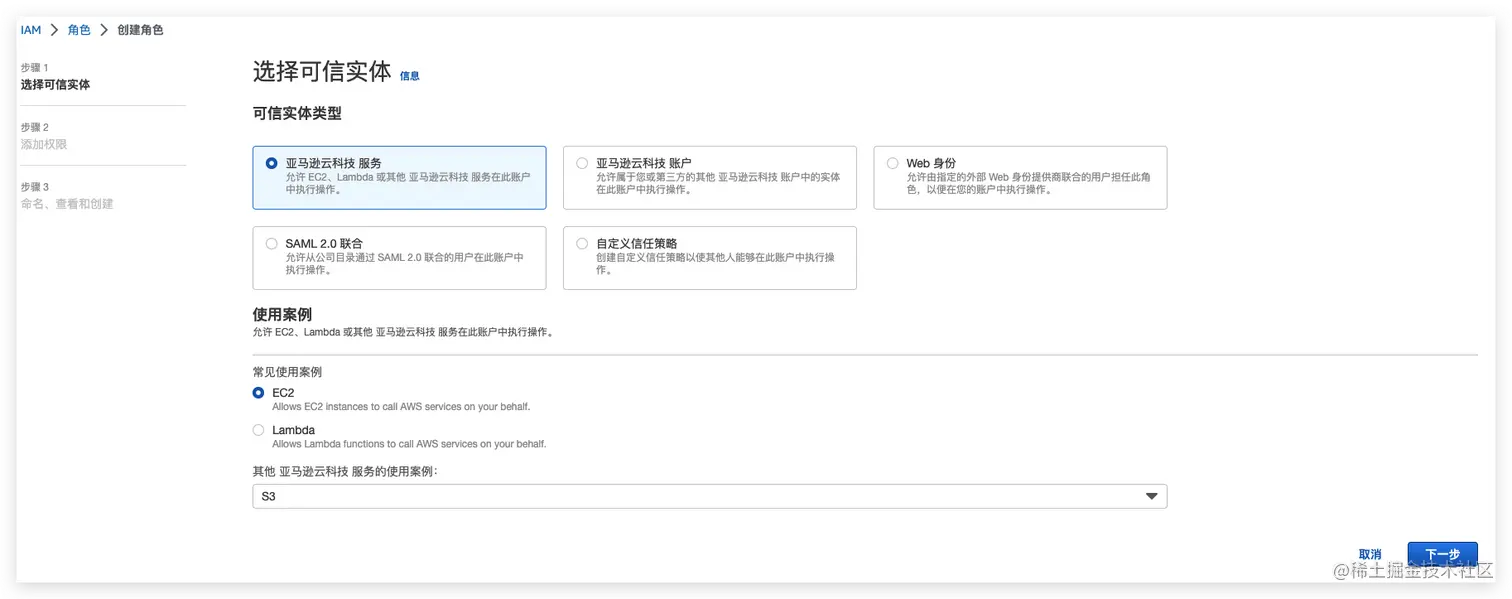The image size is (1512, 599).
Task: Click the 选择可信实体 page title
Action: [x=322, y=72]
